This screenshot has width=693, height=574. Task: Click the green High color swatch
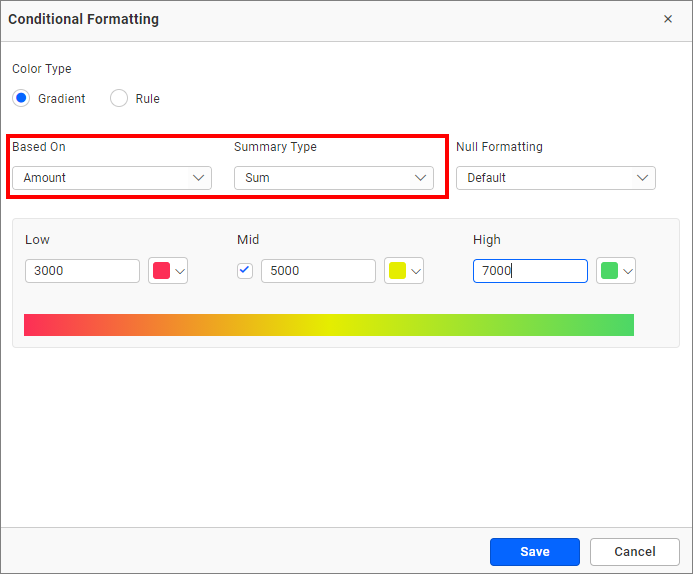[x=609, y=271]
